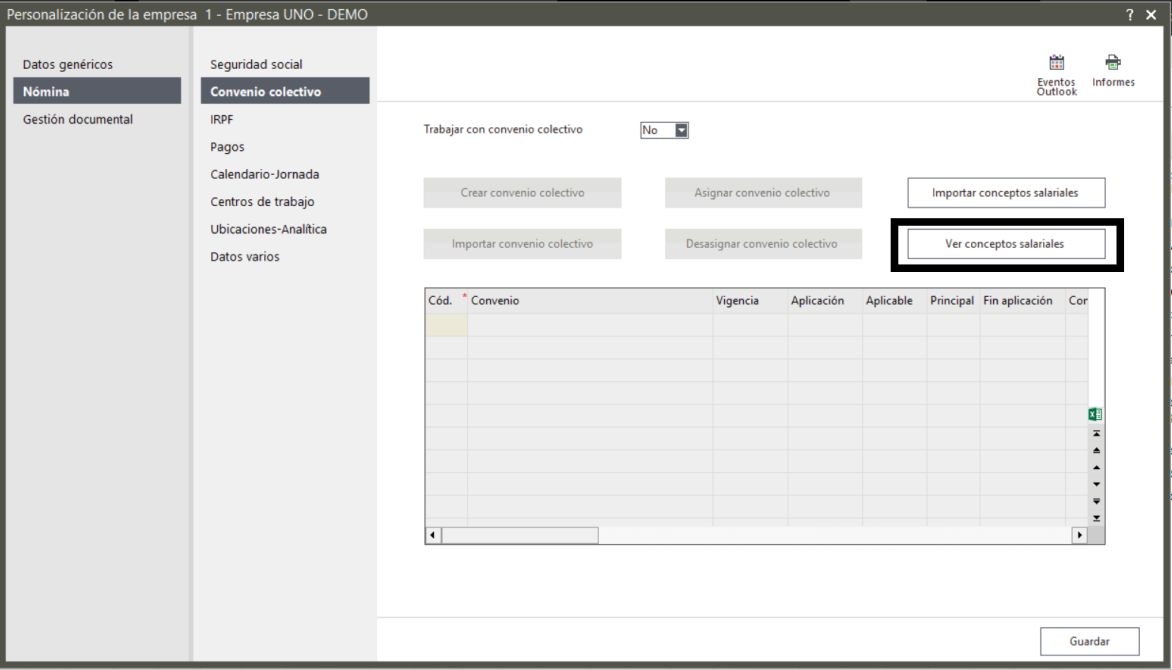The height and width of the screenshot is (670, 1172).
Task: Save changes with Guardar
Action: pos(1090,642)
